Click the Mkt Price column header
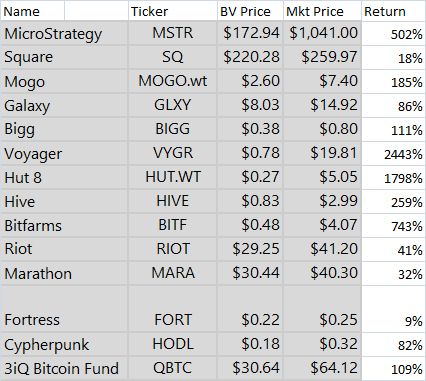The image size is (426, 381). pos(322,11)
